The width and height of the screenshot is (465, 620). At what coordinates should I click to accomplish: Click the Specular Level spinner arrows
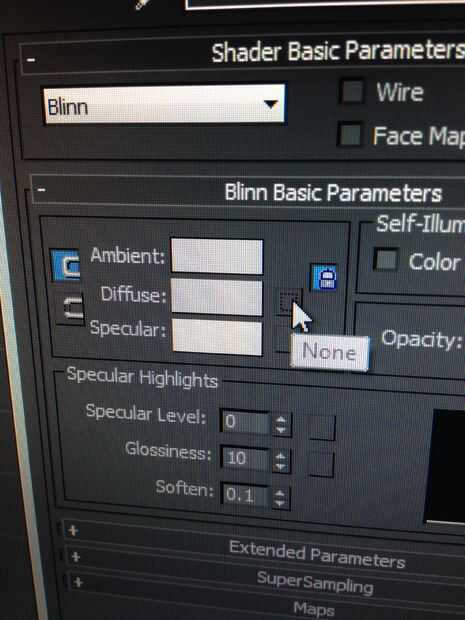coord(281,425)
